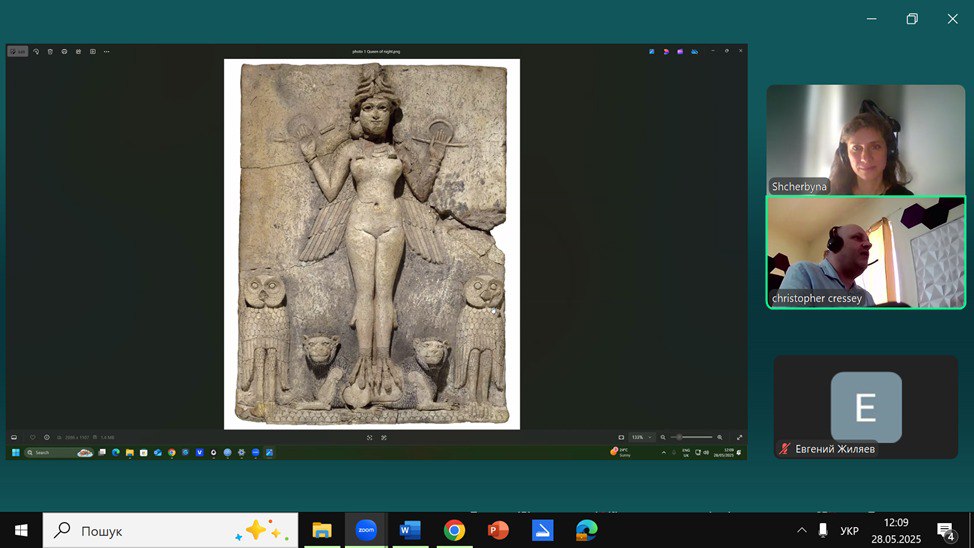Open the three-dots more menu in Photos toolbar
This screenshot has width=974, height=548.
click(107, 52)
